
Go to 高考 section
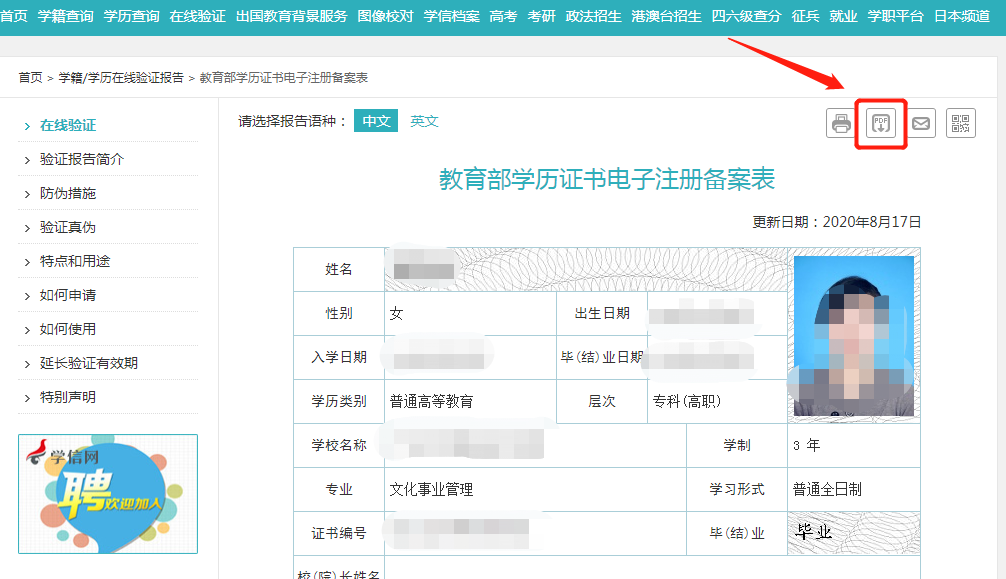point(503,16)
